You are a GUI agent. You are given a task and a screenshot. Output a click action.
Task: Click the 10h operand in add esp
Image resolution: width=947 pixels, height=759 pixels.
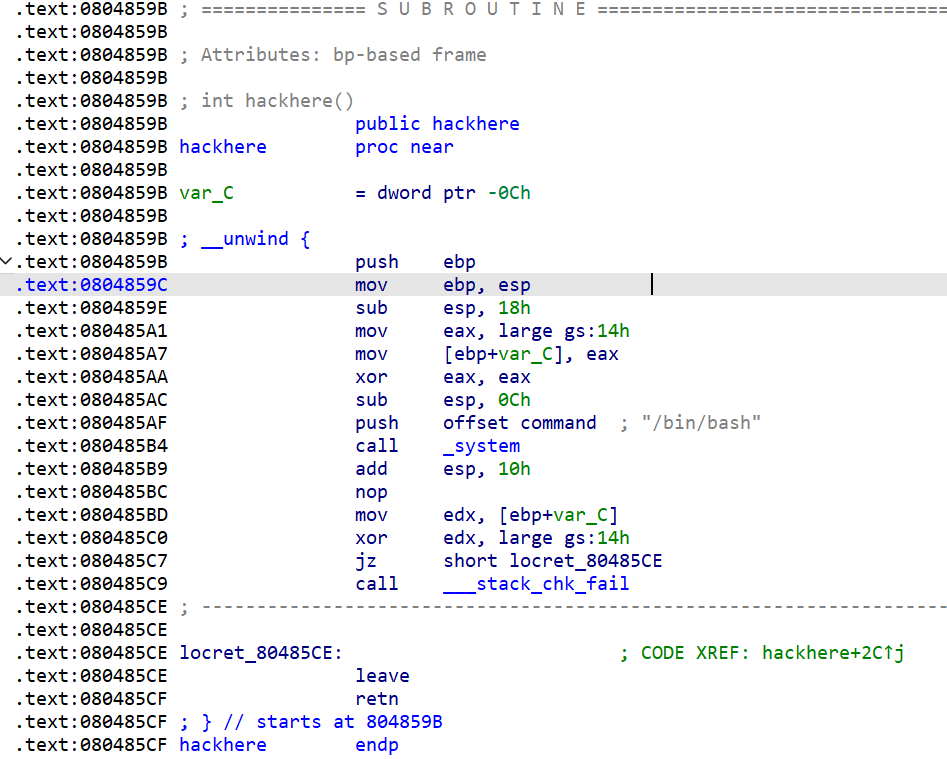[x=514, y=469]
